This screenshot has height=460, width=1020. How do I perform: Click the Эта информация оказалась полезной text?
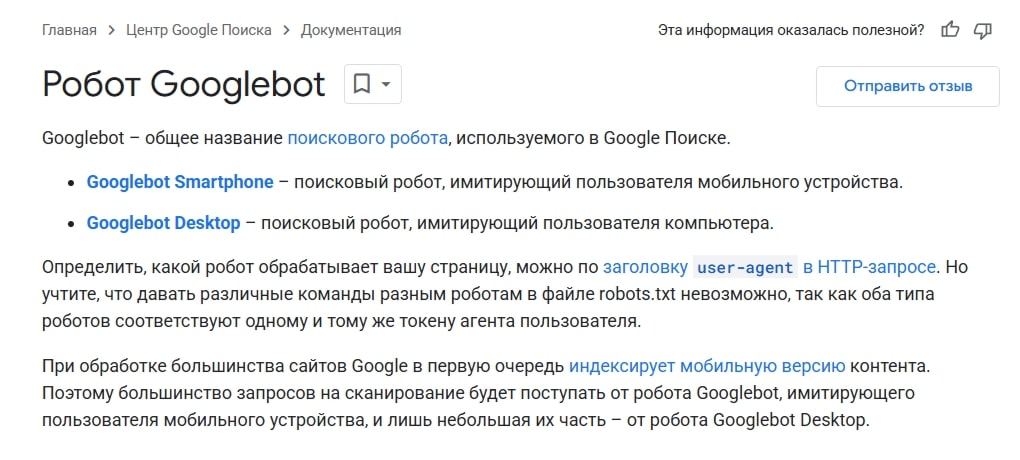pyautogui.click(x=791, y=30)
